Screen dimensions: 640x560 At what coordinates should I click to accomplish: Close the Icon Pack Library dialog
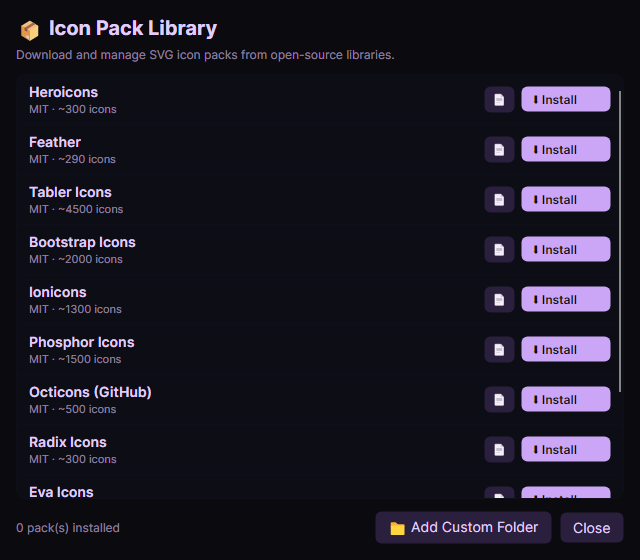click(x=591, y=528)
